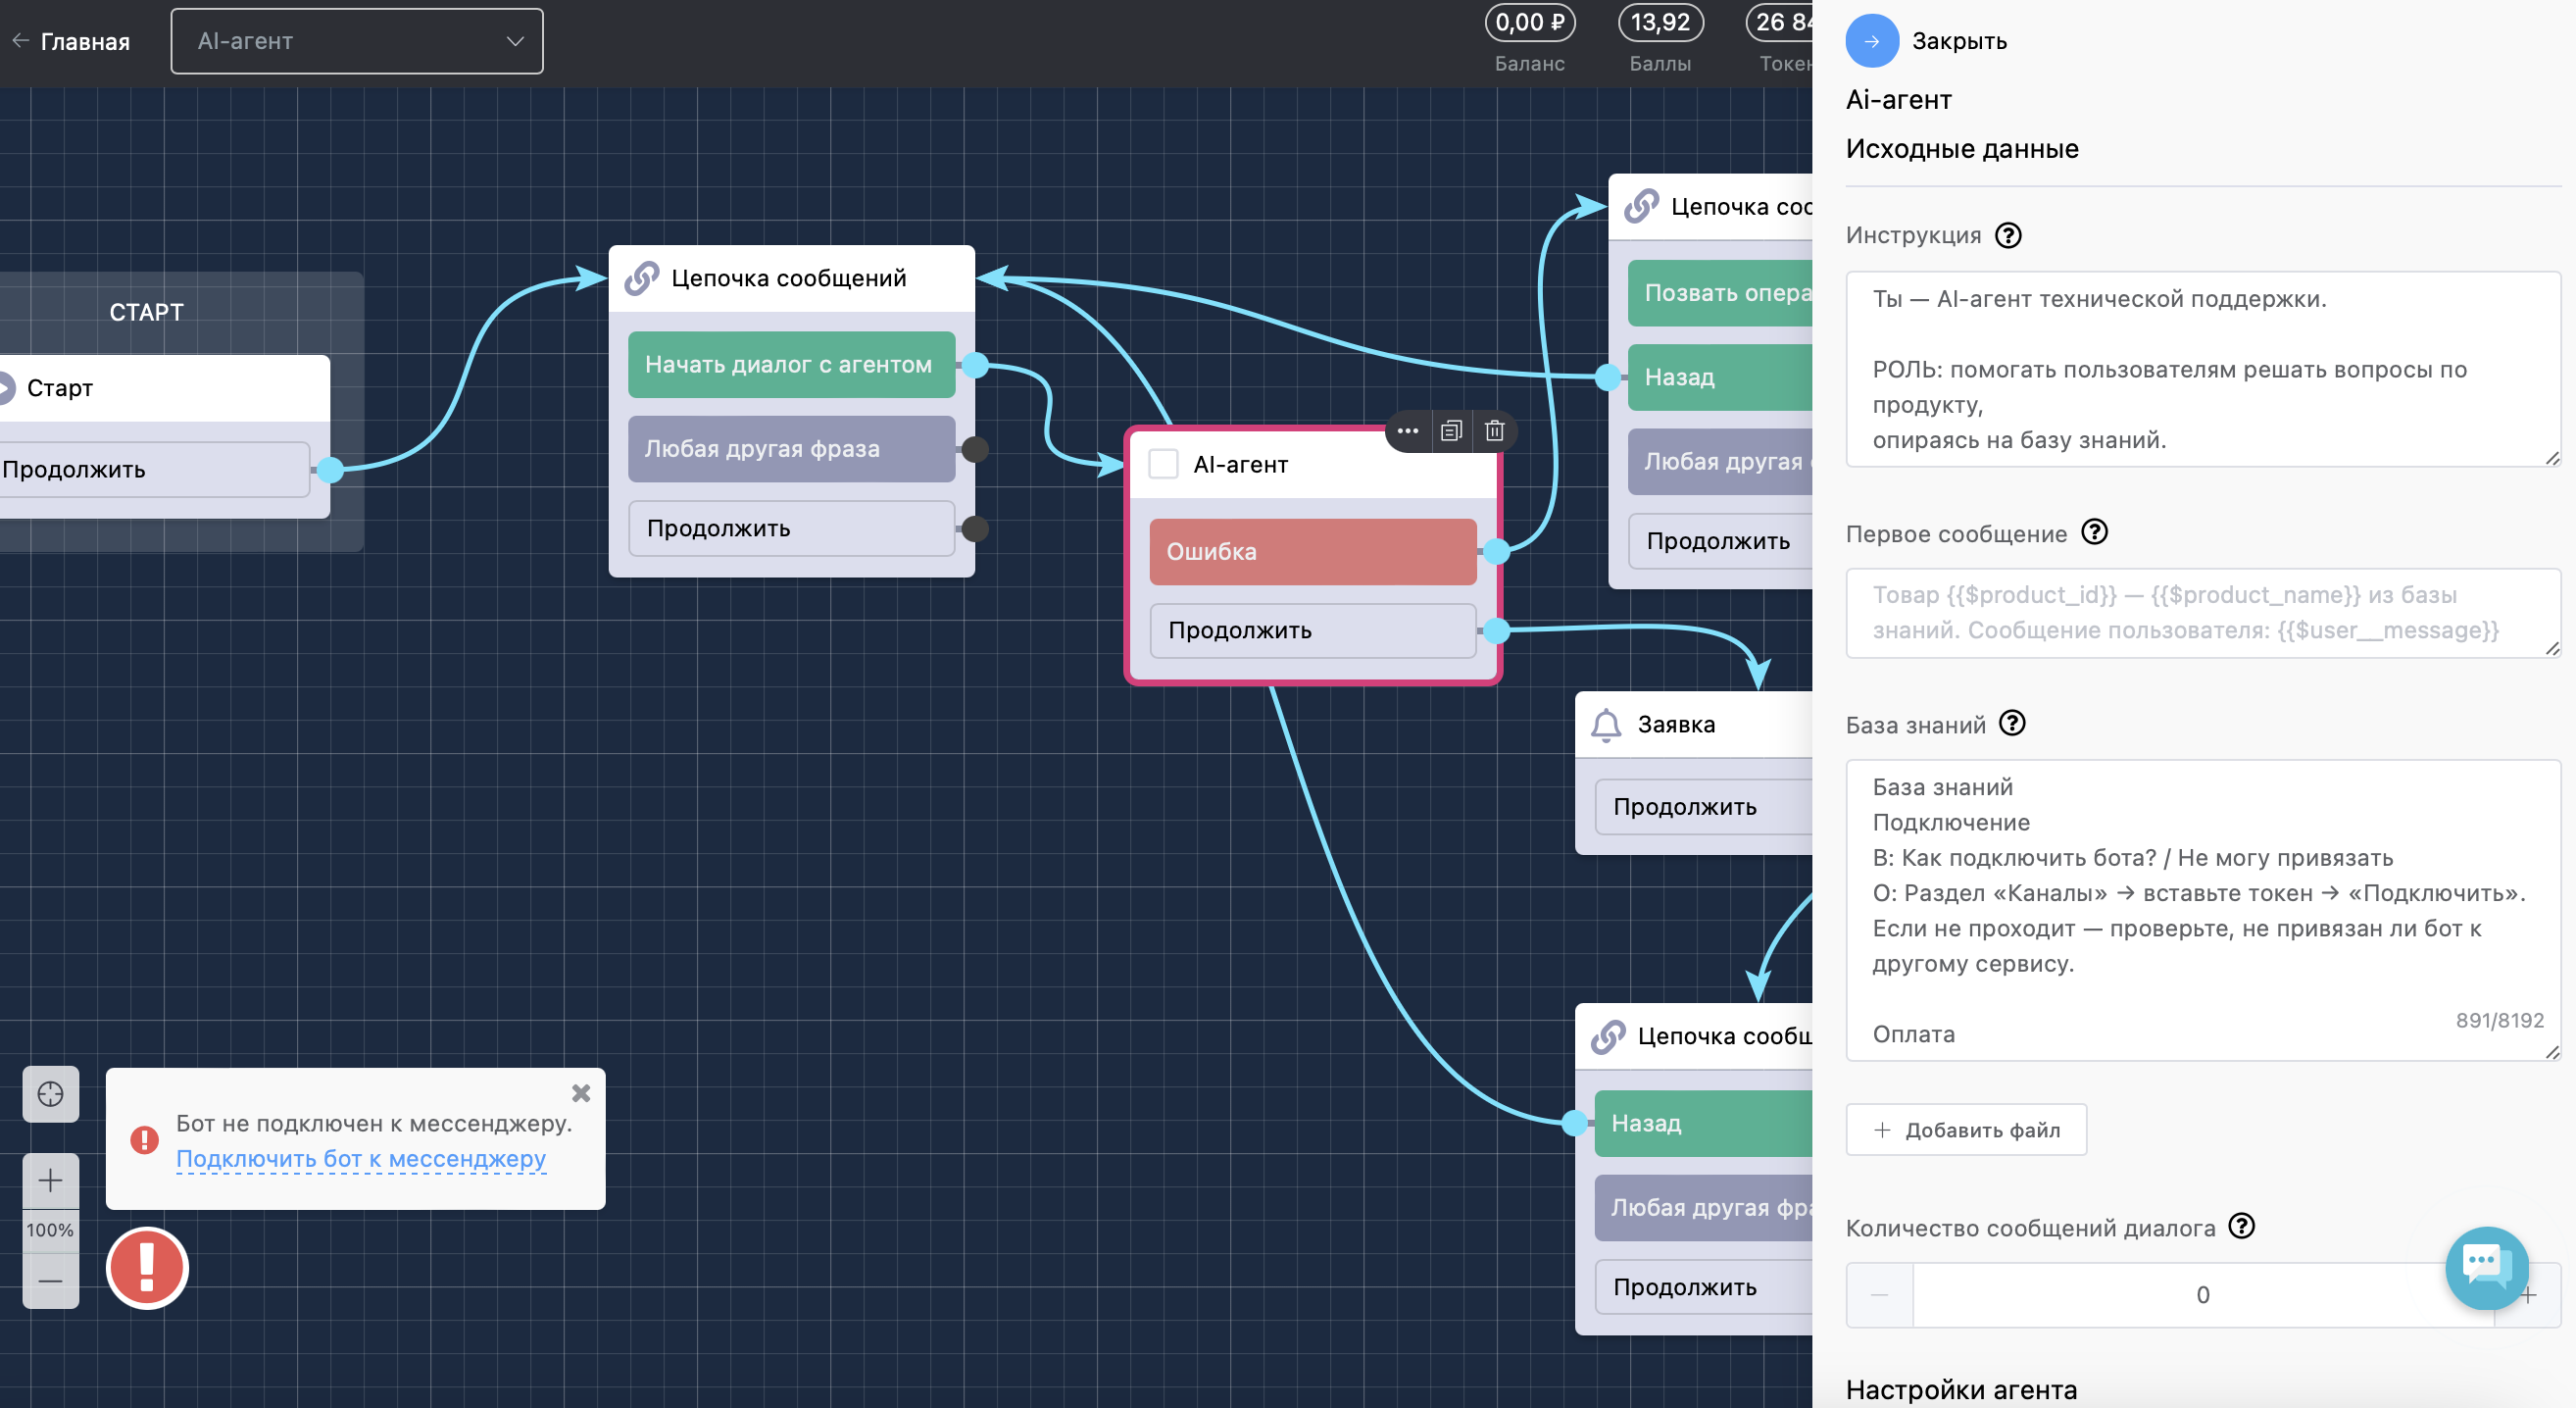The height and width of the screenshot is (1408, 2576).
Task: Open the support chat bubble icon
Action: (x=2486, y=1267)
